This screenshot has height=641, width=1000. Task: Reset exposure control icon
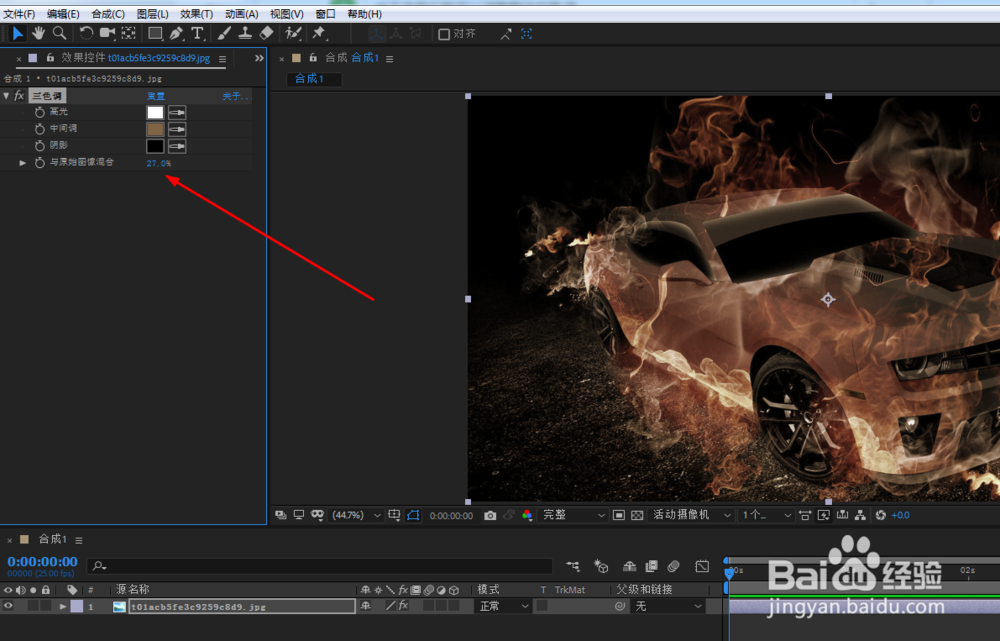[x=881, y=515]
